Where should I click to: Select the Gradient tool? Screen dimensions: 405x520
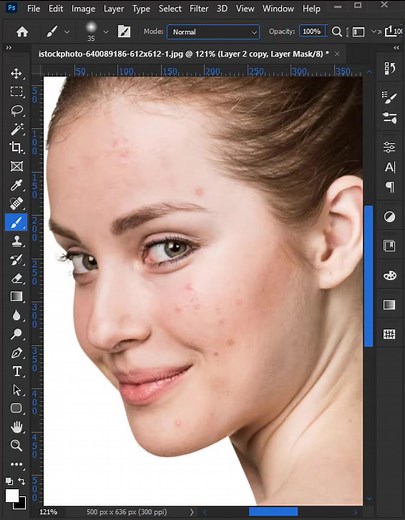[16, 296]
